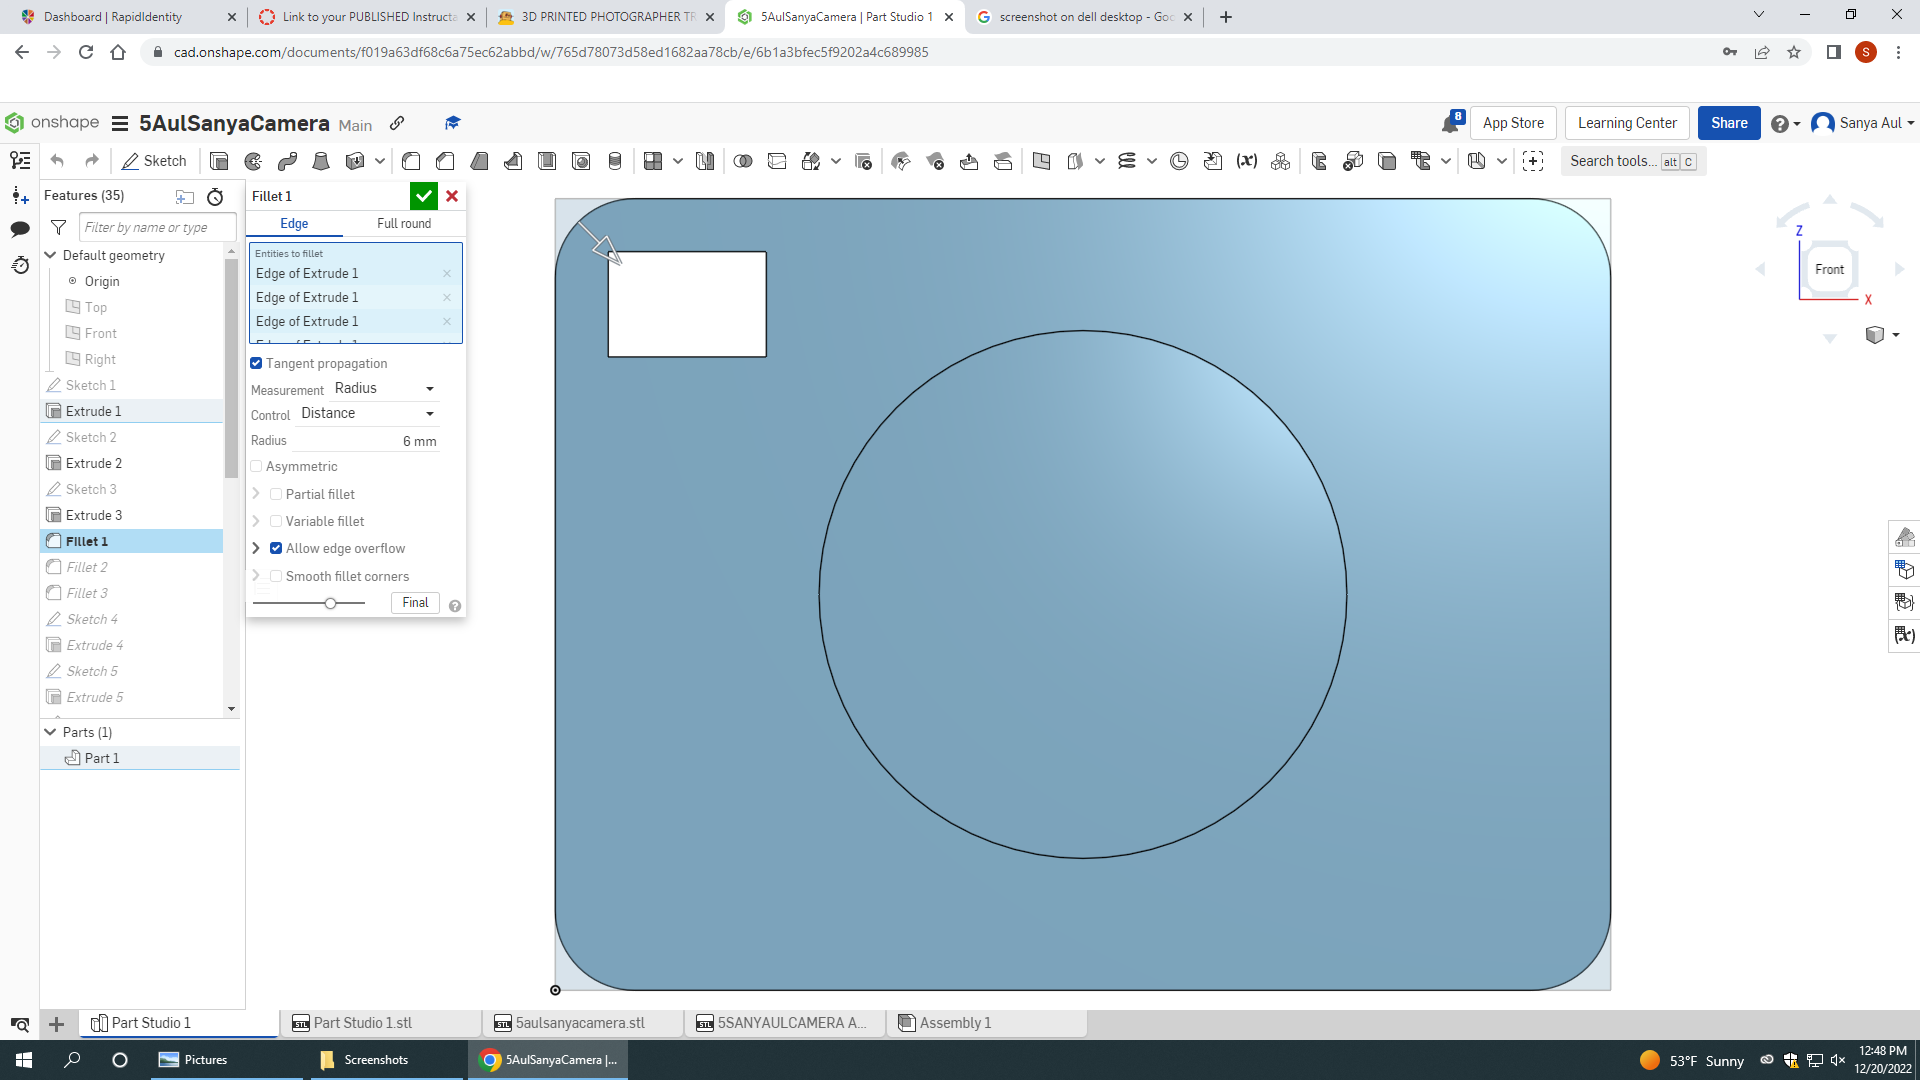Accept the fillet with green checkmark
The width and height of the screenshot is (1920, 1080).
[x=424, y=196]
